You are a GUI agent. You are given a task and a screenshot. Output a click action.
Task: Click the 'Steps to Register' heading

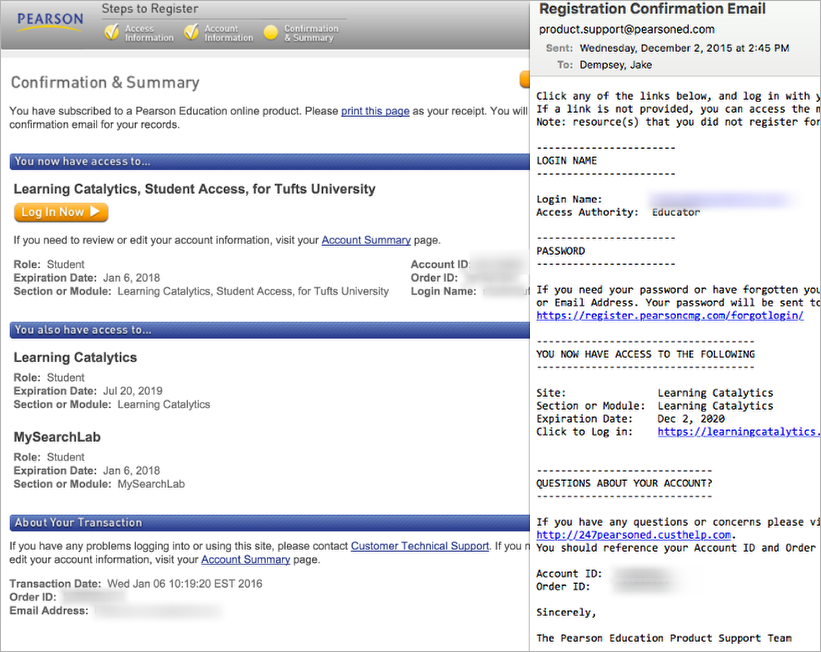(x=150, y=9)
